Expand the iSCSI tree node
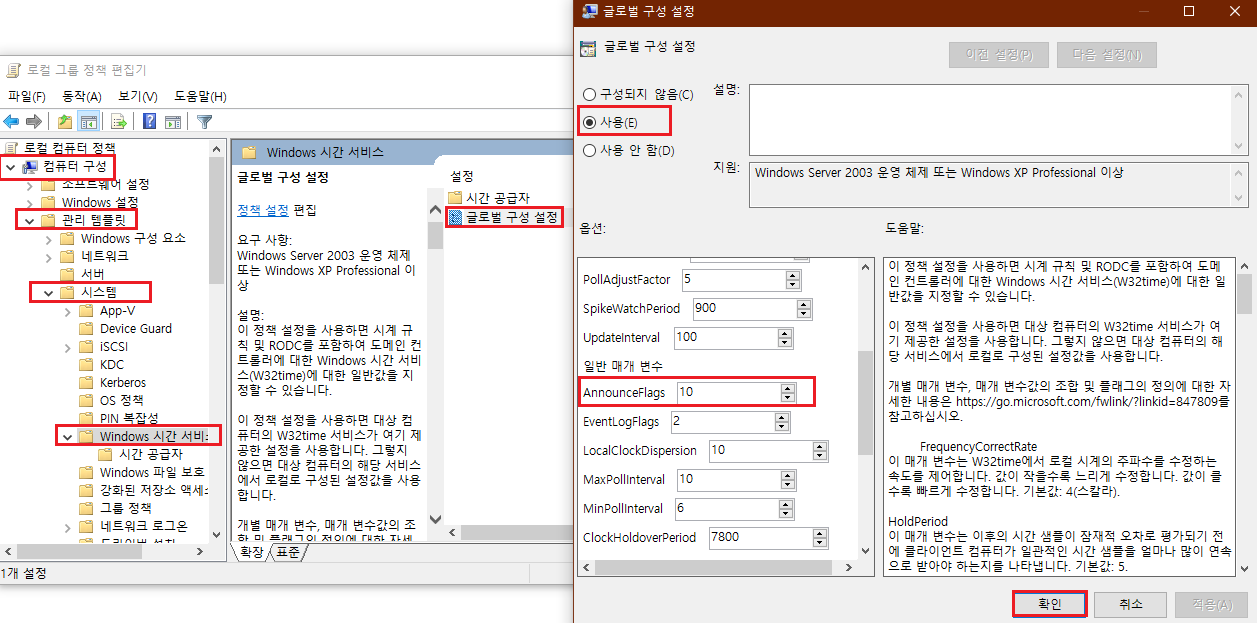 (67, 346)
